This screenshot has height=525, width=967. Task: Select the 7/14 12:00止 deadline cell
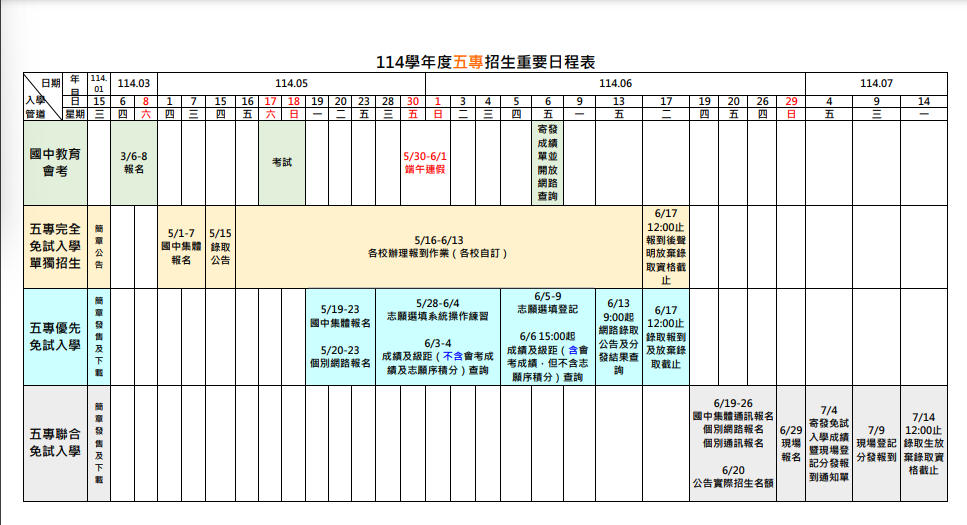923,443
